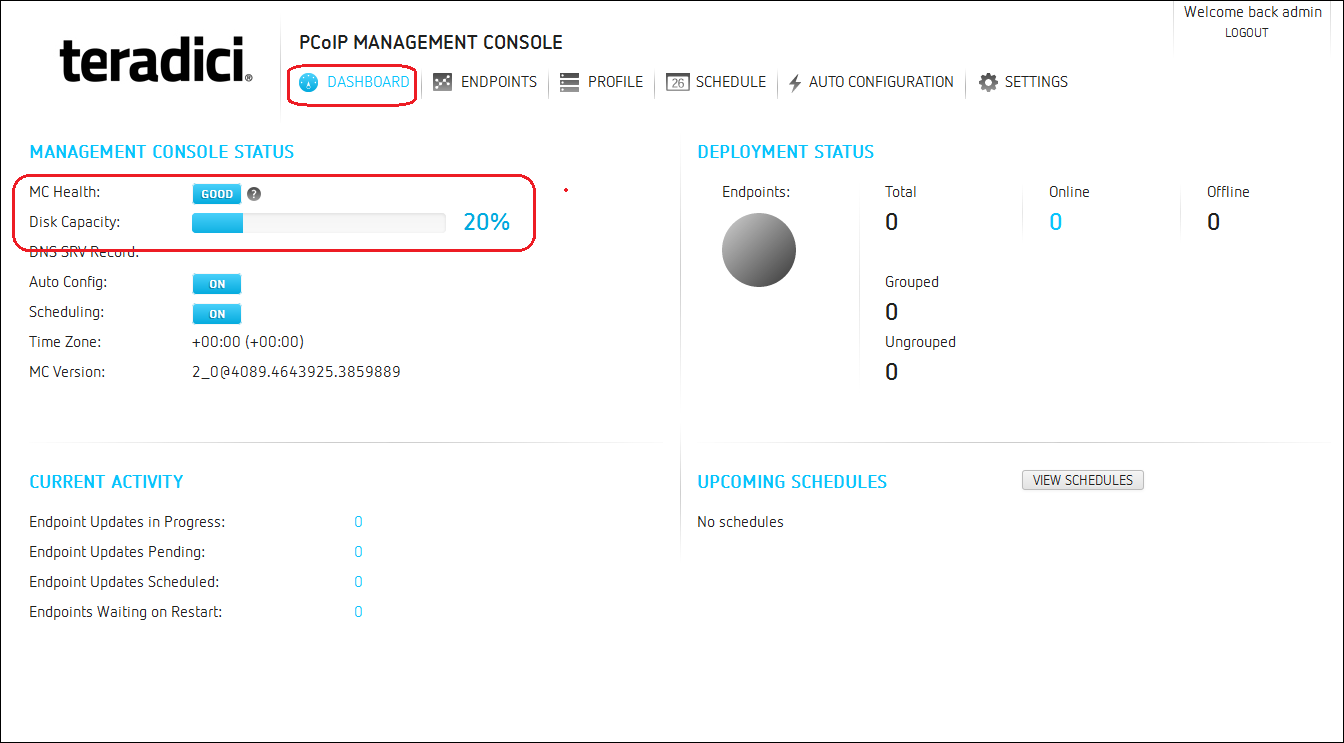Click the Time Zone value +00:00 (+00:00)
This screenshot has width=1344, height=743.
[x=248, y=342]
